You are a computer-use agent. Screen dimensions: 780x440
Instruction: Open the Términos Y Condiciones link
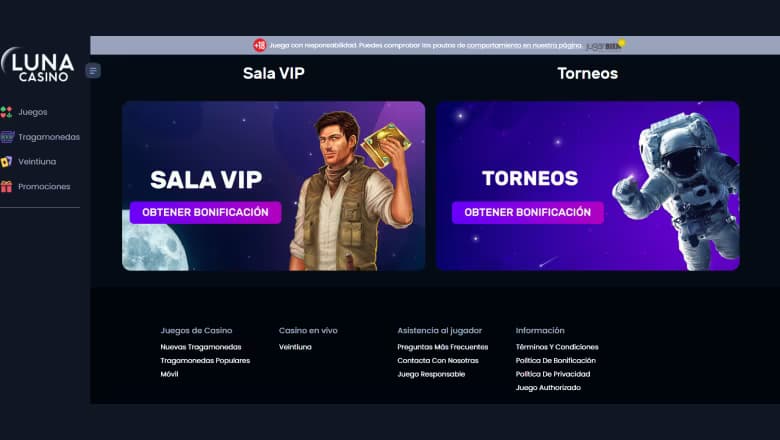pyautogui.click(x=557, y=347)
